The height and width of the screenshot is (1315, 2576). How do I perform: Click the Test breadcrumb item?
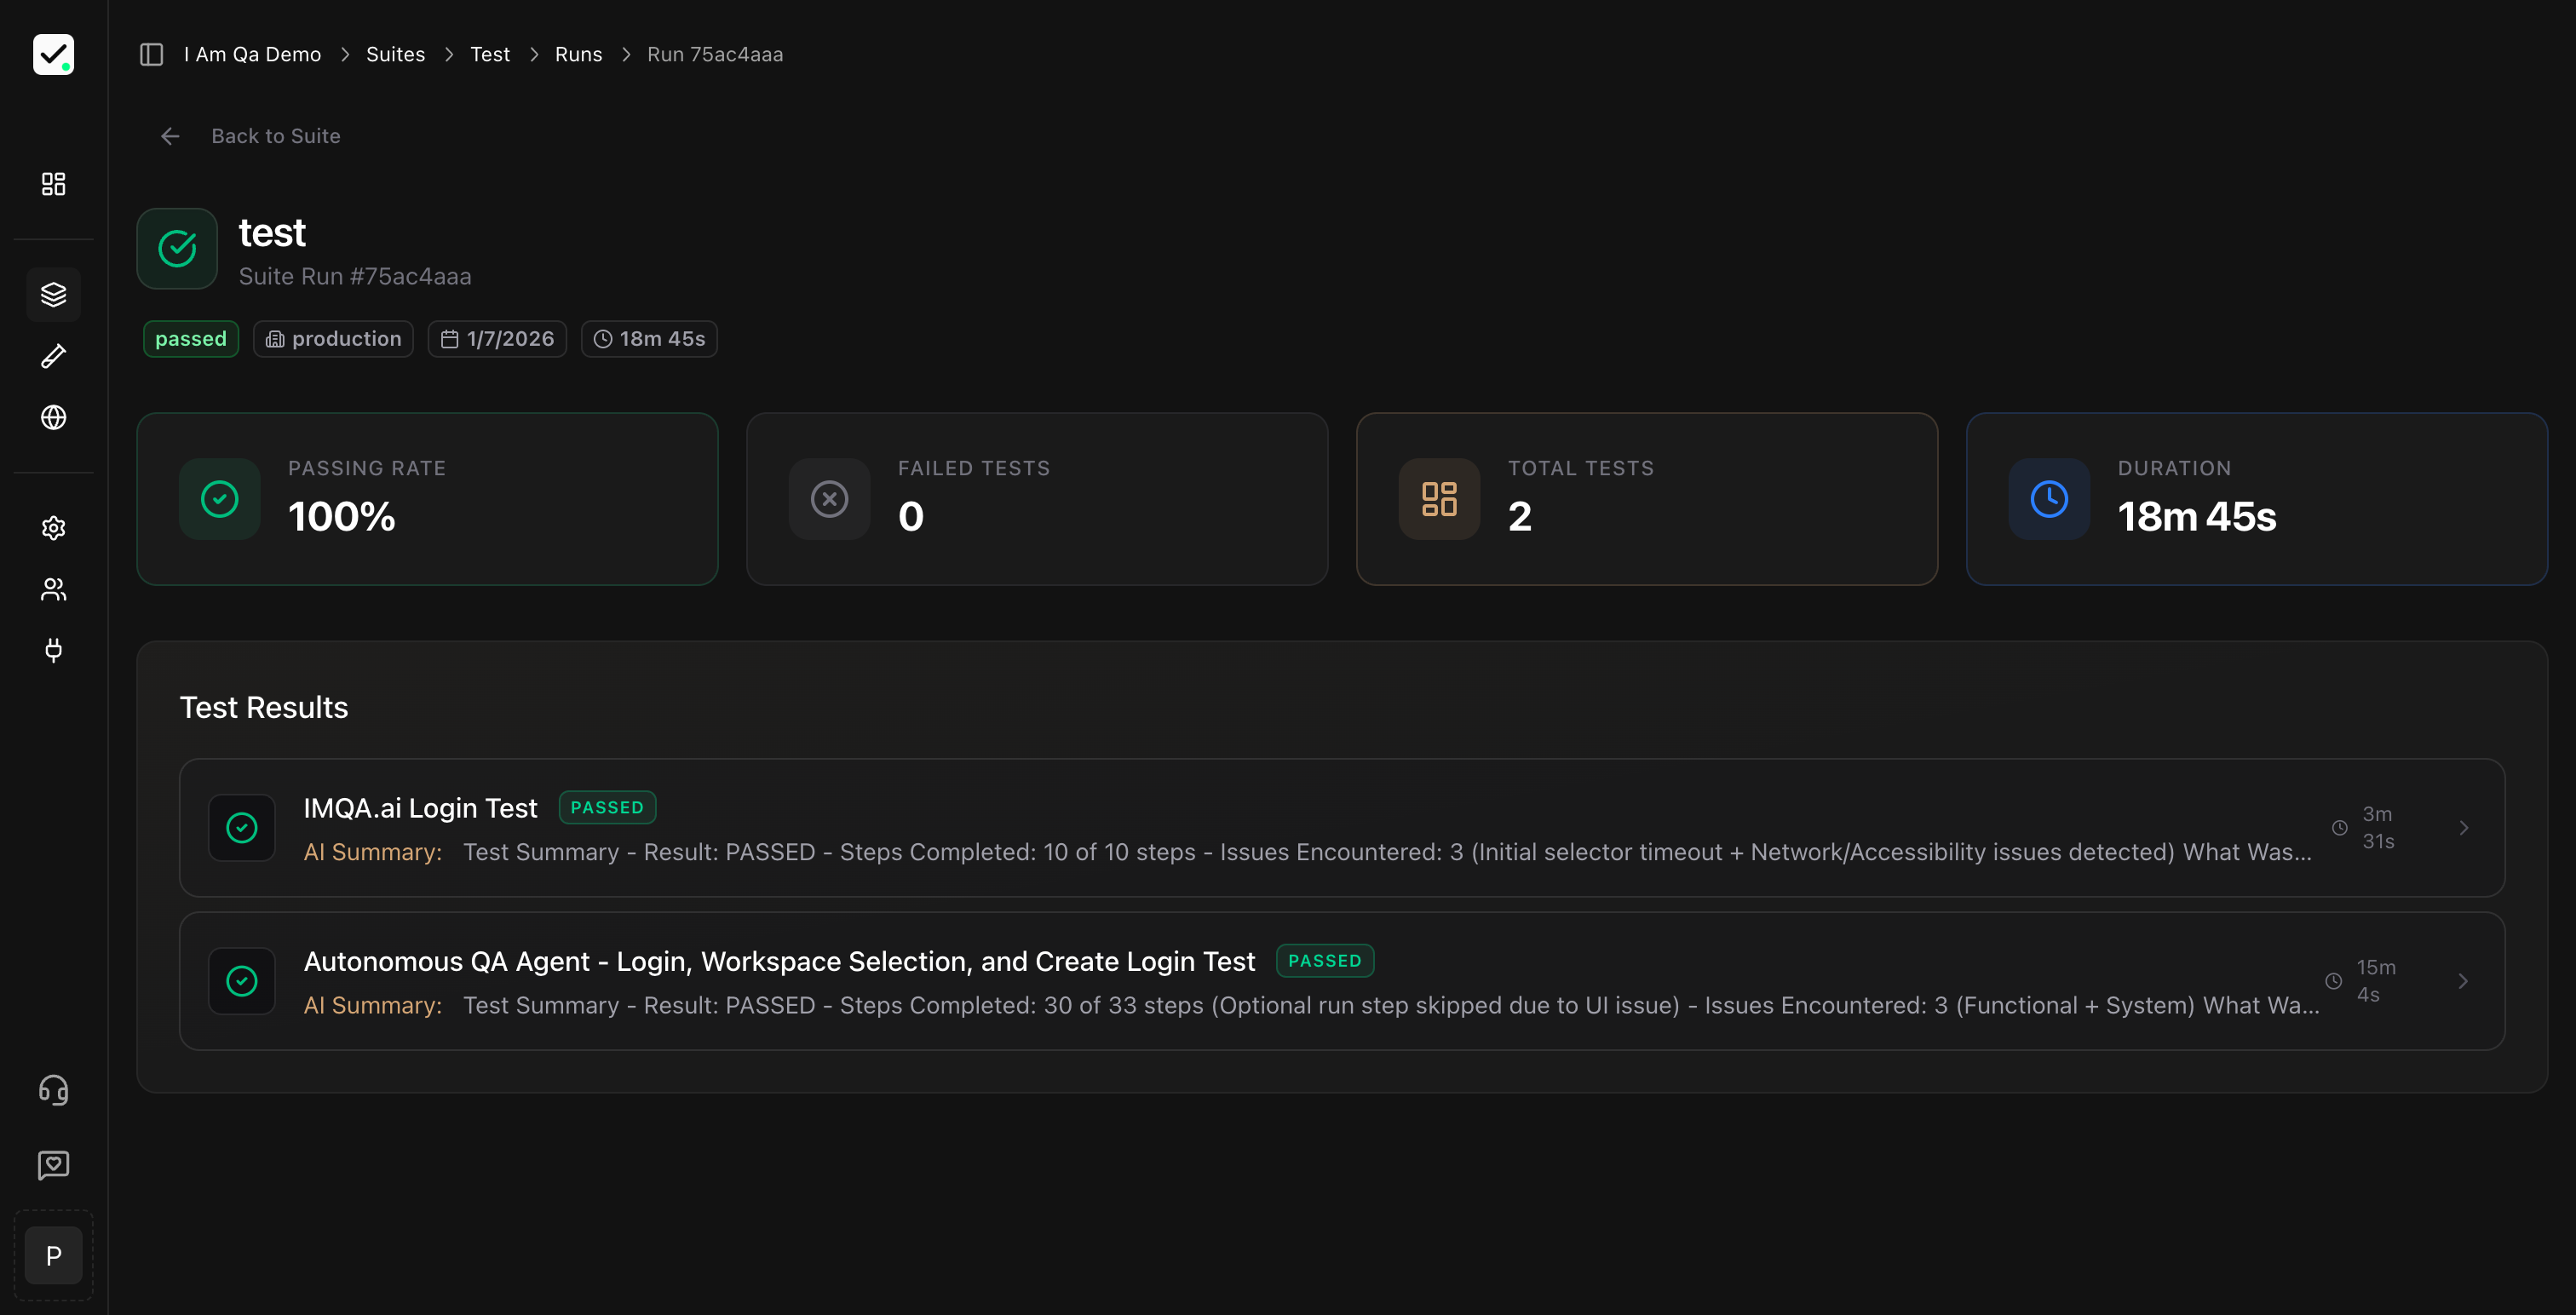coord(489,54)
